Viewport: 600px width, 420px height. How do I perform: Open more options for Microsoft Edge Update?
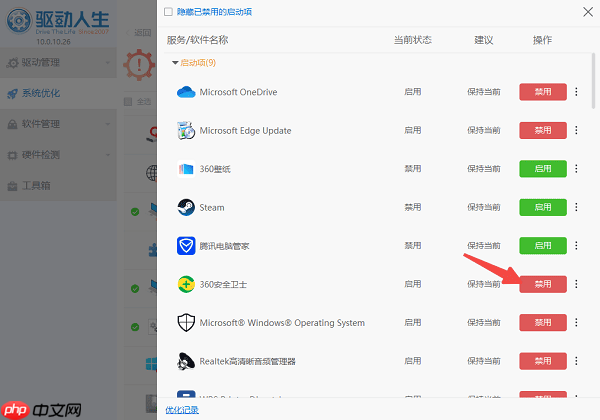[576, 130]
